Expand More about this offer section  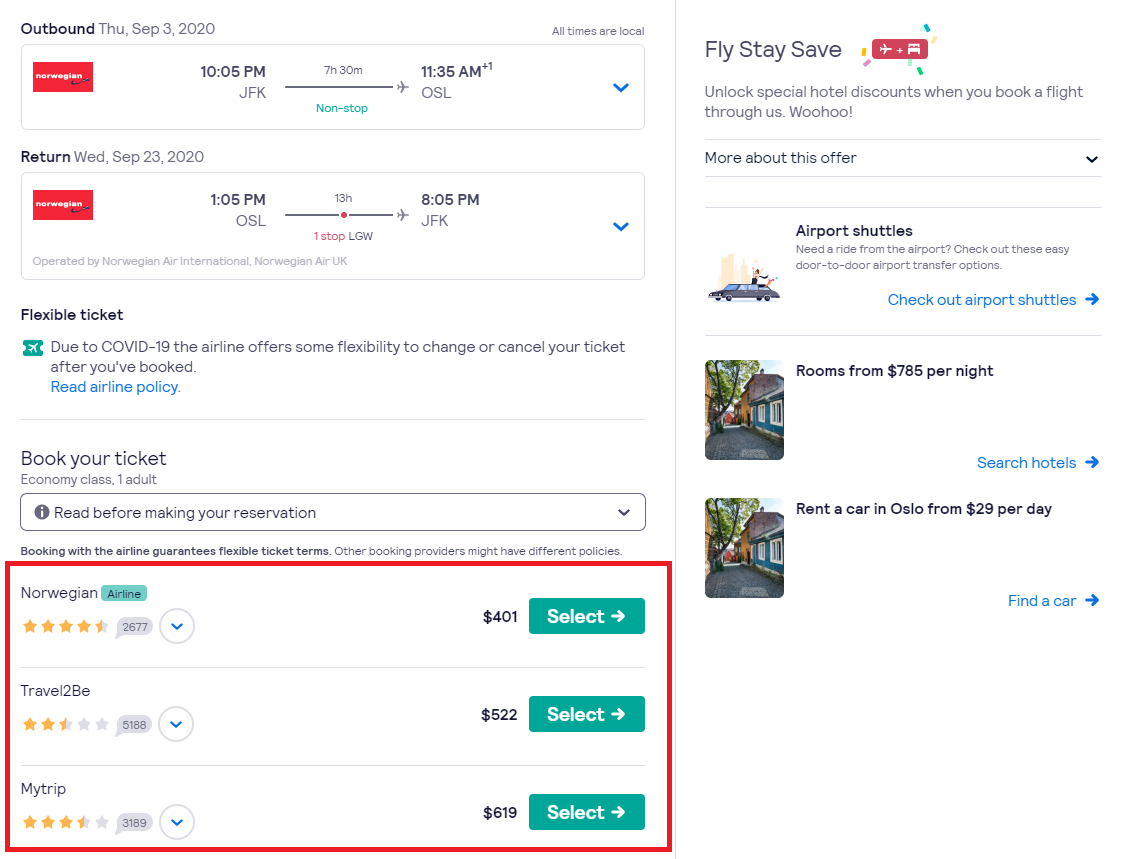click(x=902, y=158)
